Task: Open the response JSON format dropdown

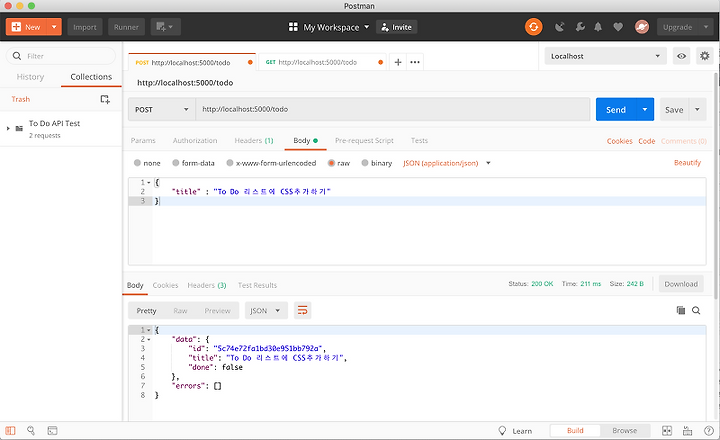Action: pos(266,310)
